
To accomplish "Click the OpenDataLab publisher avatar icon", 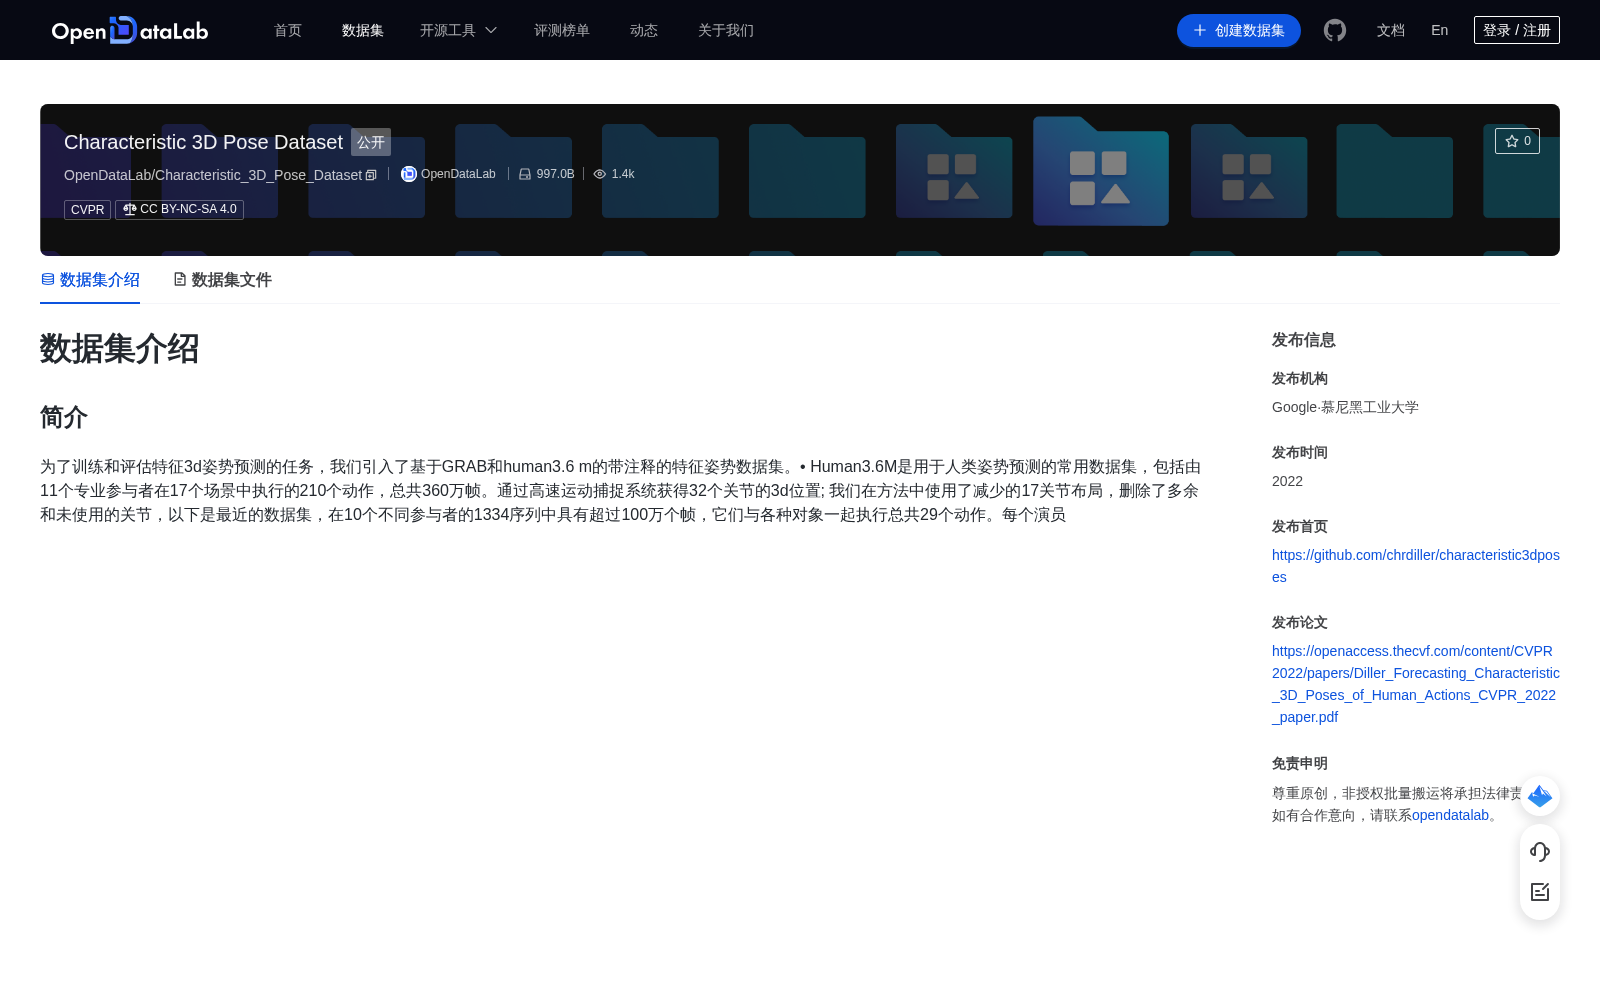I will coord(408,174).
